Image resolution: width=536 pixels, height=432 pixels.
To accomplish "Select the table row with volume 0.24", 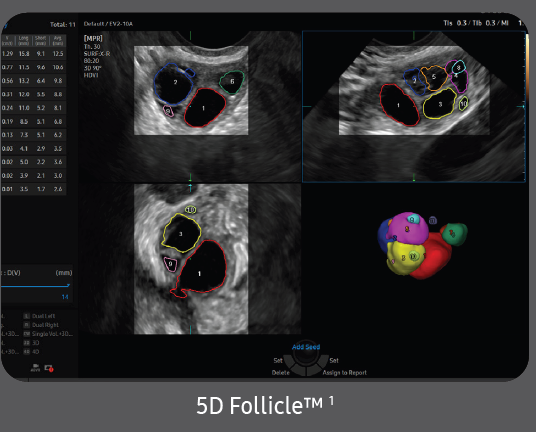I will click(33, 108).
